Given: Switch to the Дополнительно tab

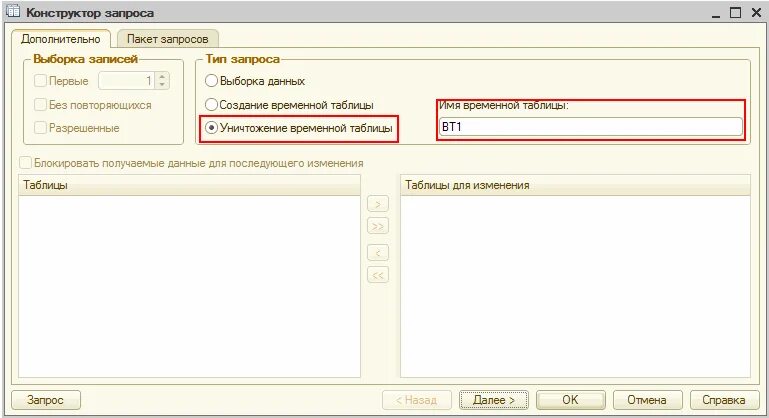Looking at the screenshot, I should [x=61, y=39].
